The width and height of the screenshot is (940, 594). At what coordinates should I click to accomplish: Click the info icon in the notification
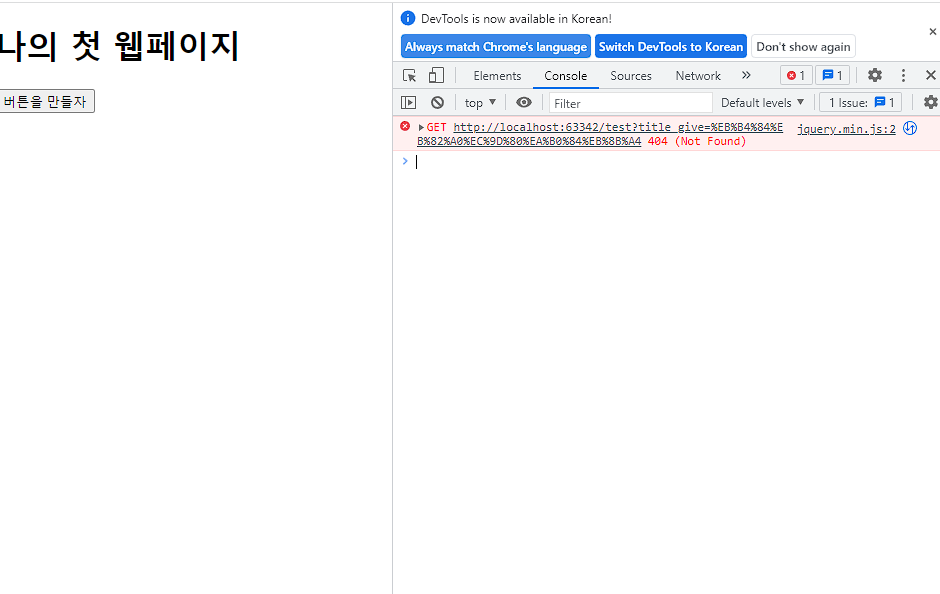(408, 19)
